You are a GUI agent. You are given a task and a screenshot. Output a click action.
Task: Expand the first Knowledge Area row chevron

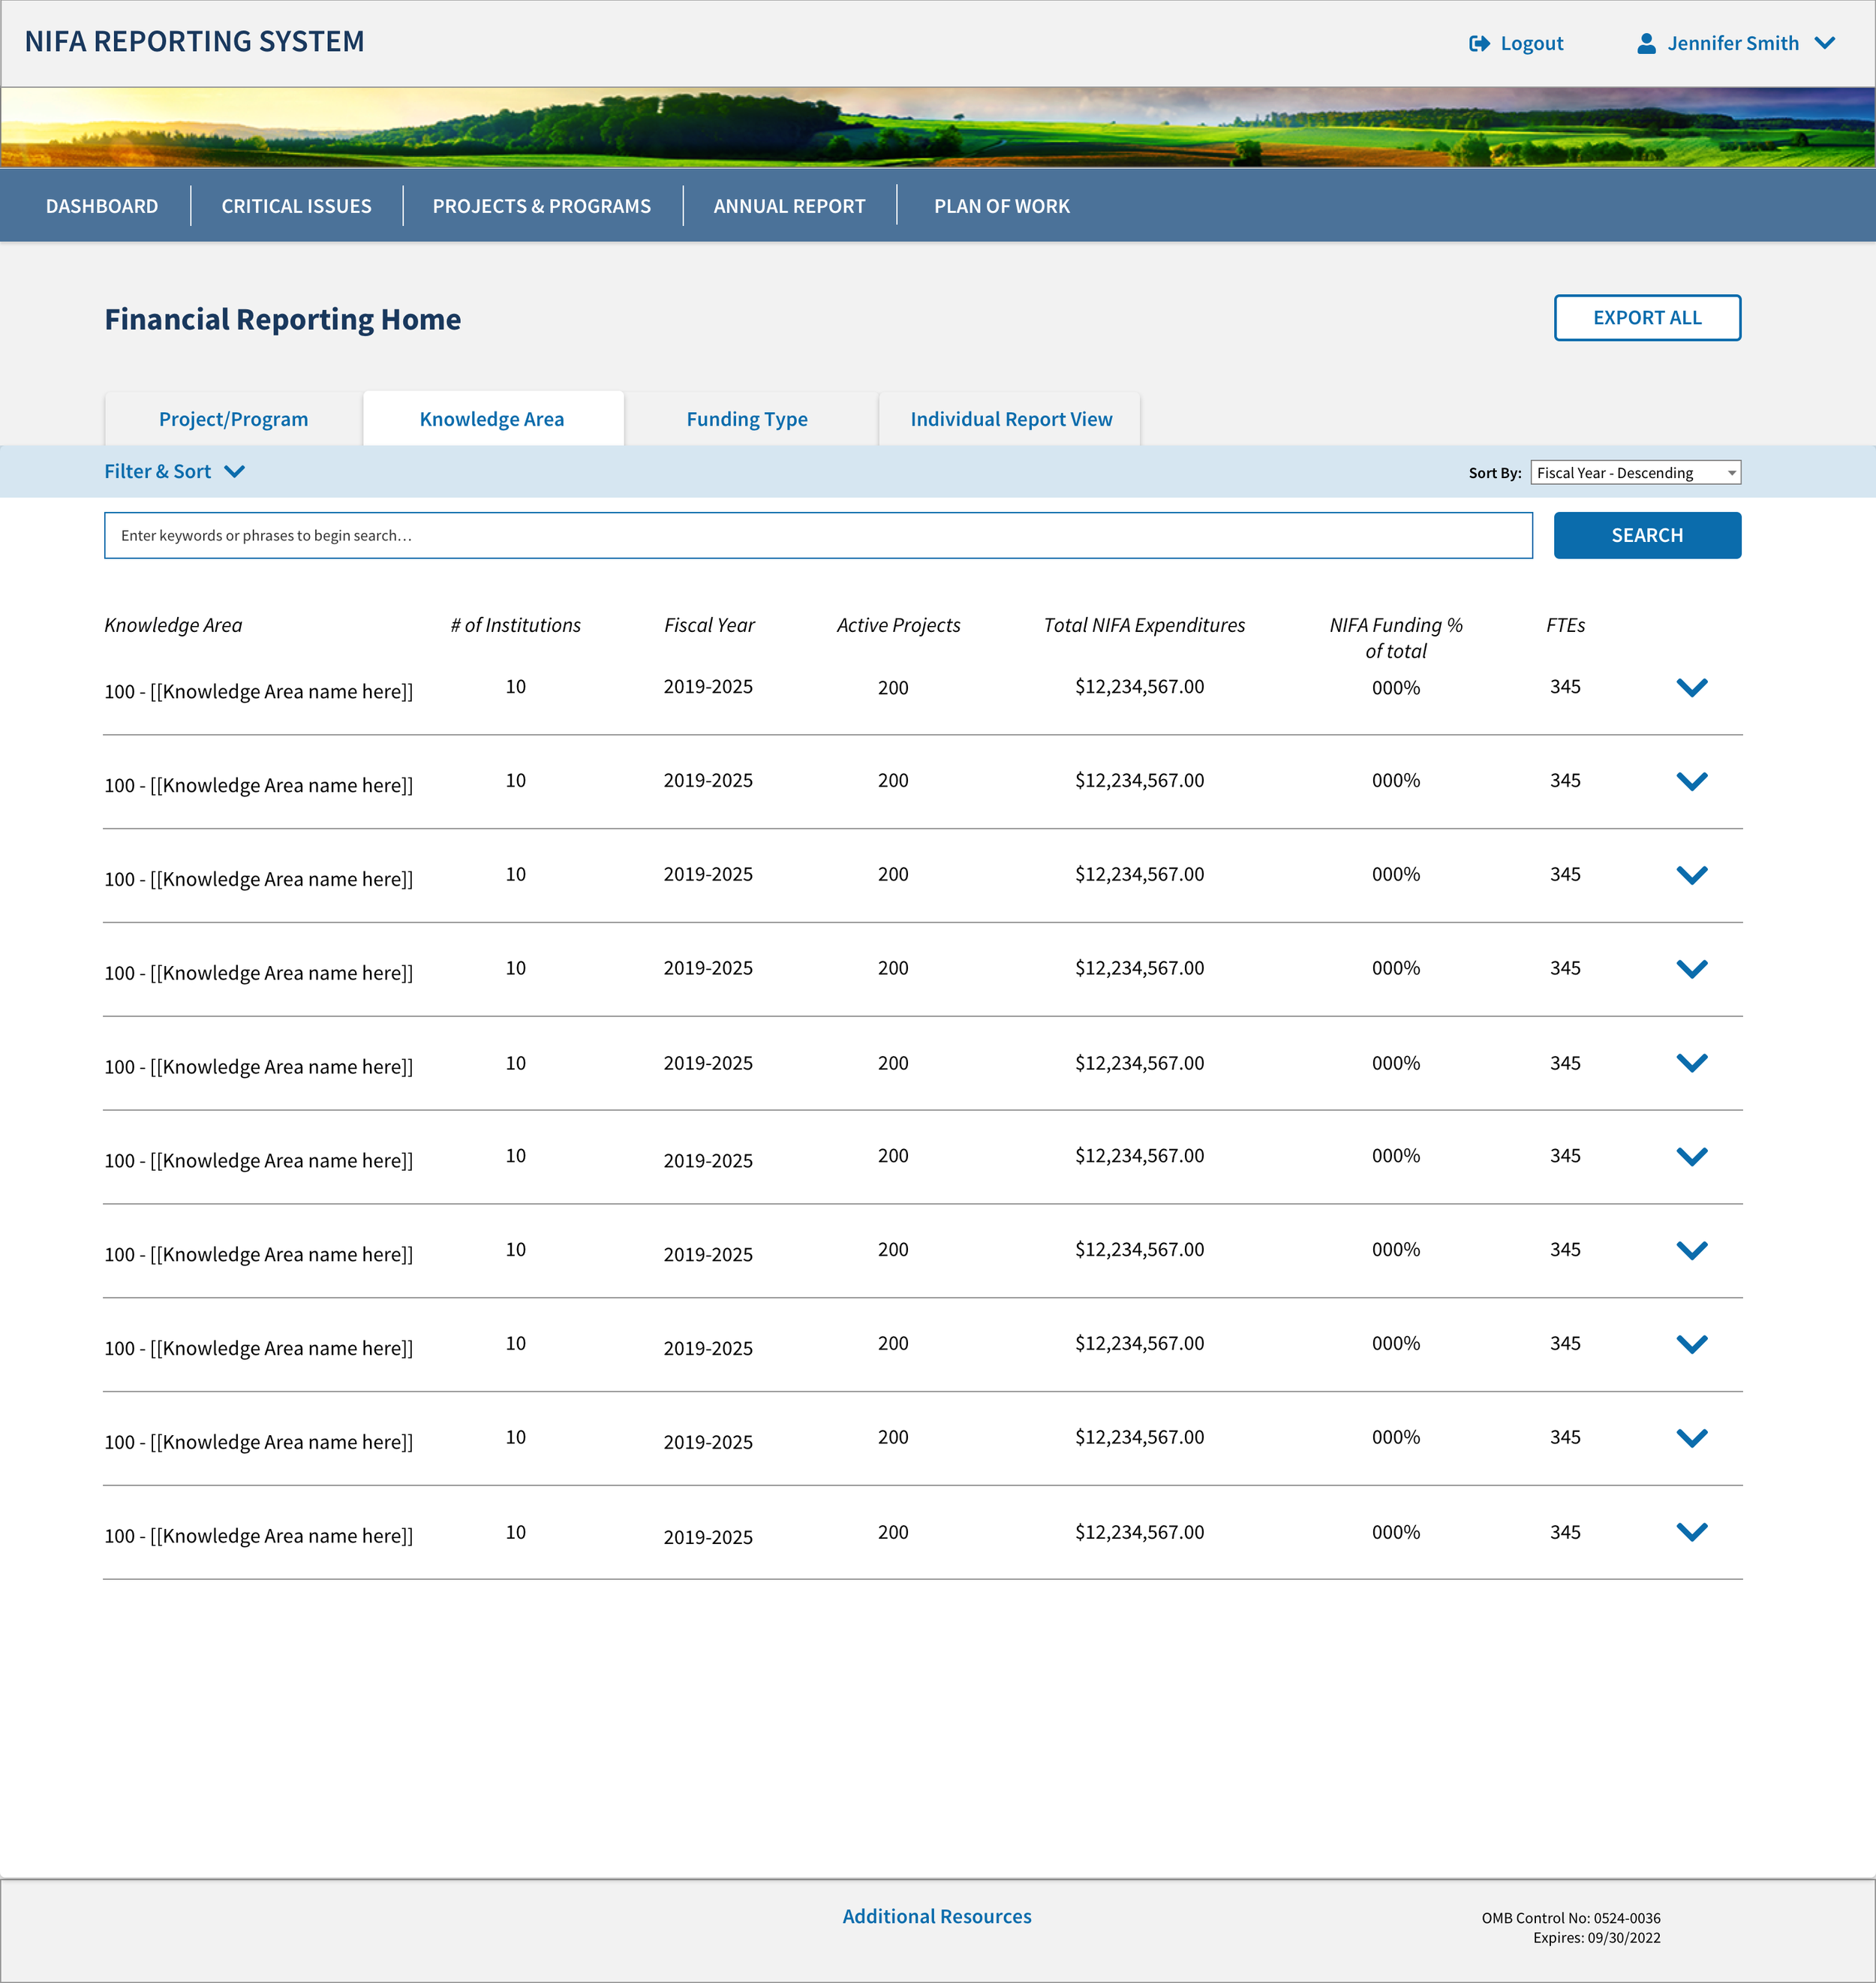tap(1691, 688)
